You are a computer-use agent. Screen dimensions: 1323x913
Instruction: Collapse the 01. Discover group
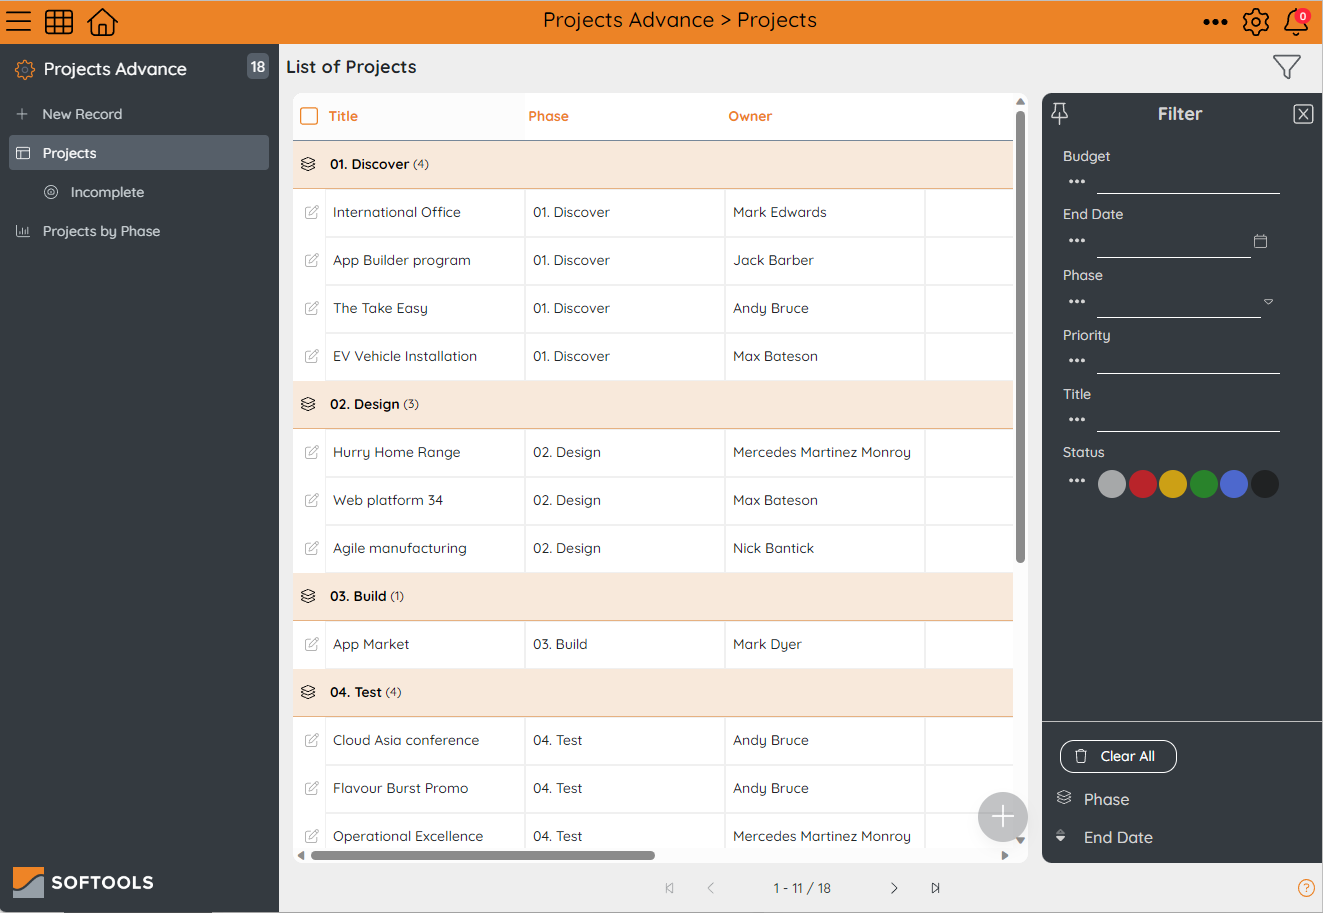308,164
